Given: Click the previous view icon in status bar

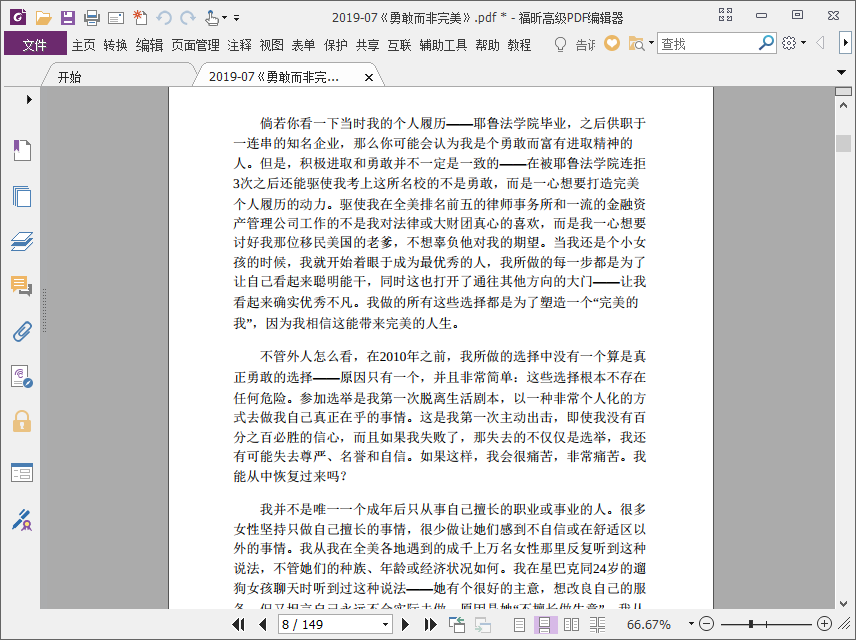Looking at the screenshot, I should pyautogui.click(x=456, y=624).
